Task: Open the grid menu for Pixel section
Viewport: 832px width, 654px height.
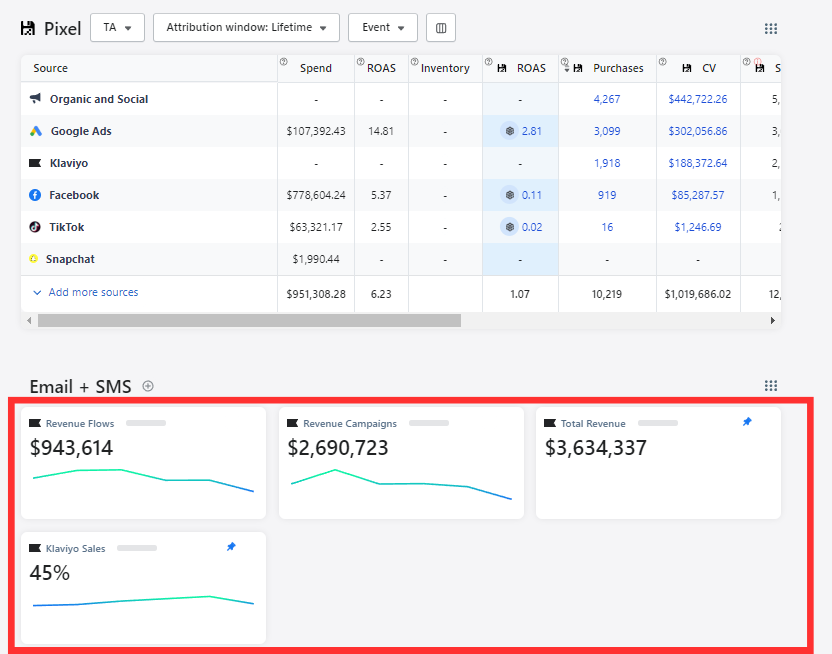Action: pos(770,29)
